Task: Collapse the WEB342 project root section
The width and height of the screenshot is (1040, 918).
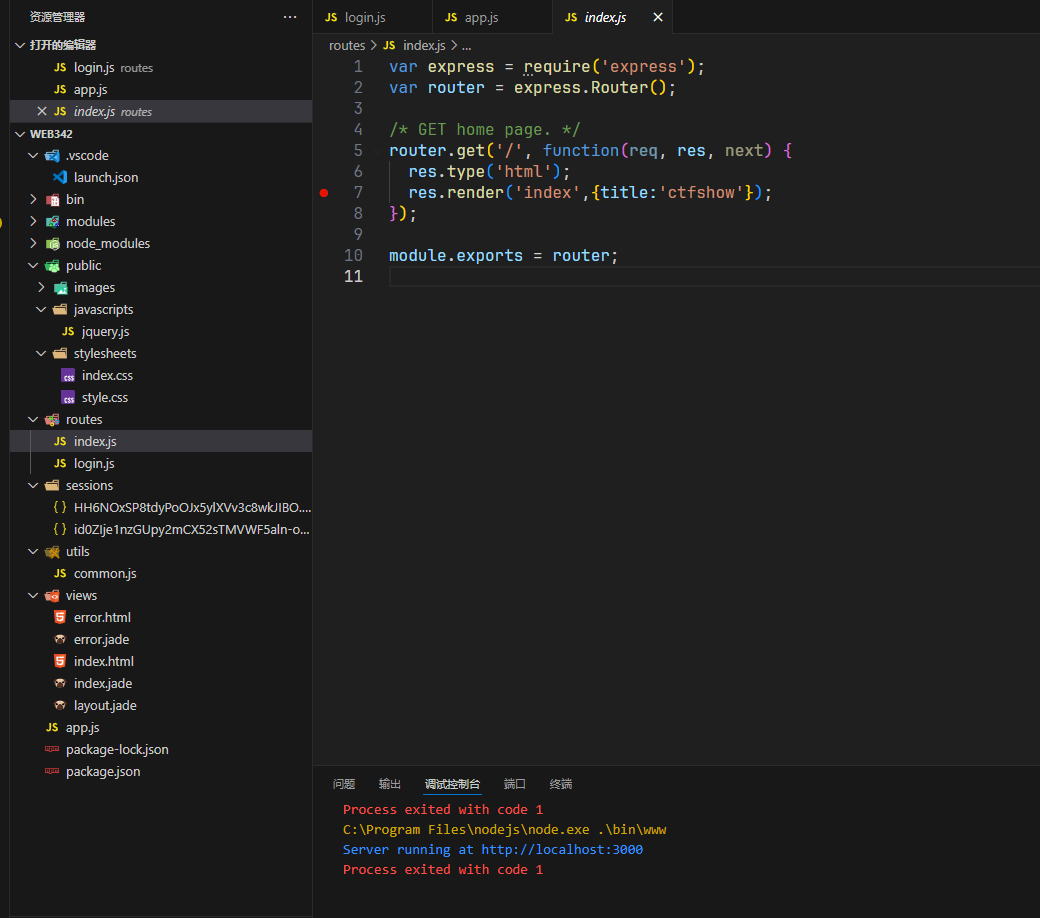Action: point(20,133)
